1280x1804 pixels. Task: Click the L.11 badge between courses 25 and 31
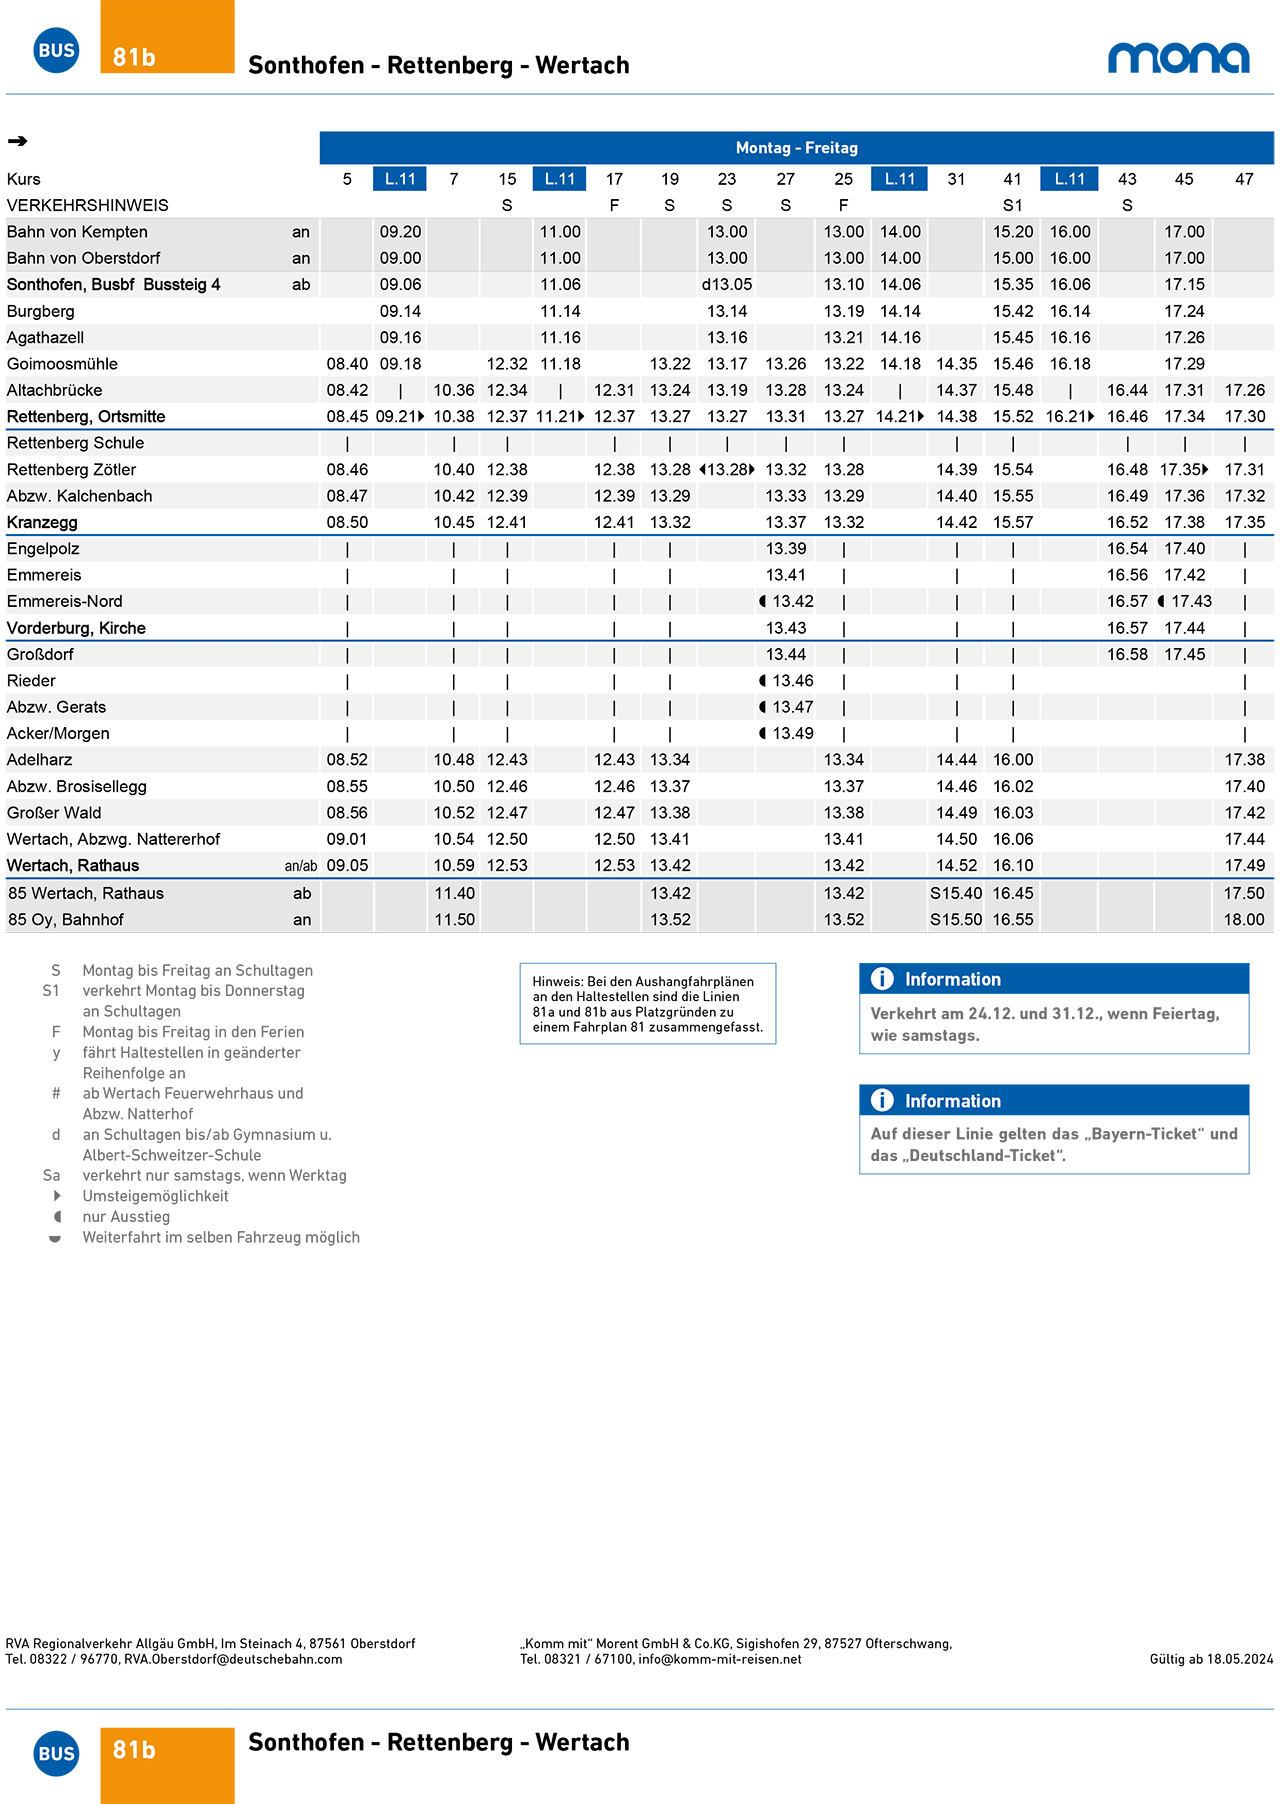(899, 179)
